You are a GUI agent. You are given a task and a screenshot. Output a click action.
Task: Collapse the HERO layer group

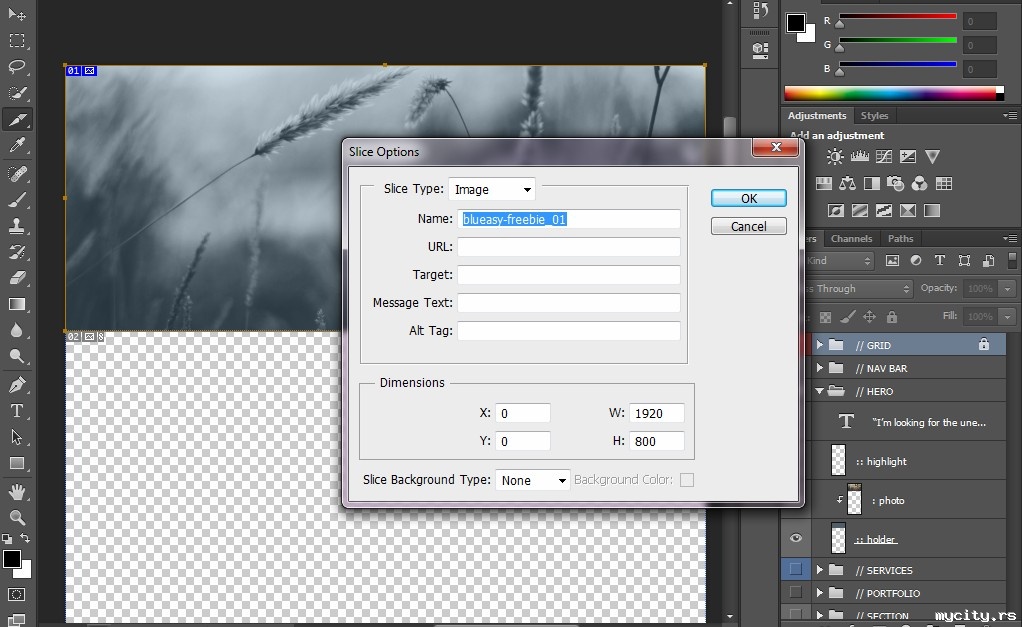tap(820, 391)
